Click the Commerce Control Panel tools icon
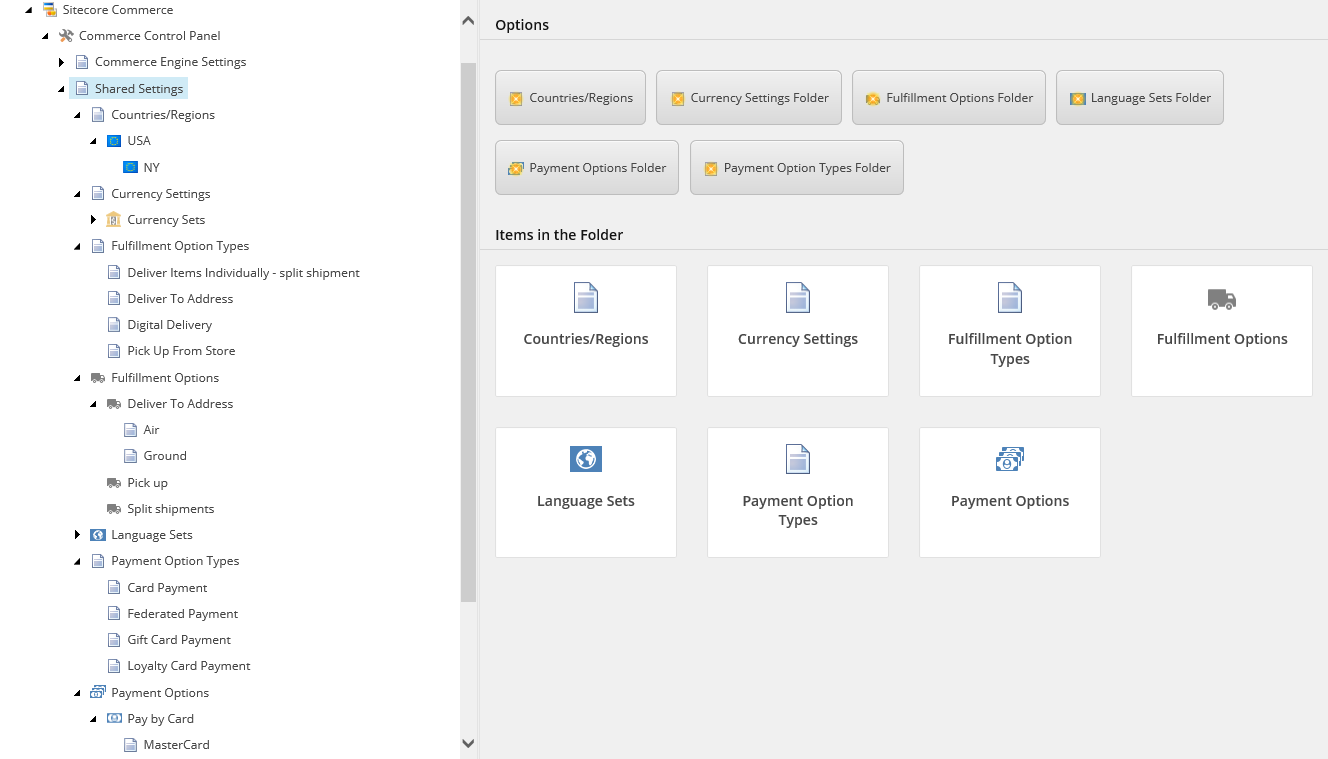Screen dimensions: 1328x759 tap(66, 36)
